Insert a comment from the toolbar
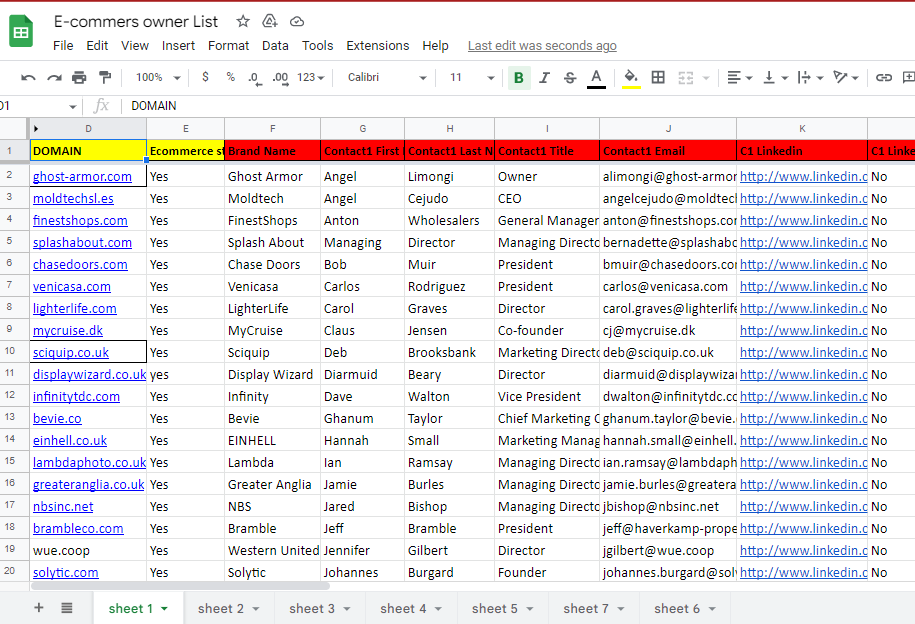The image size is (915, 624). tap(909, 77)
